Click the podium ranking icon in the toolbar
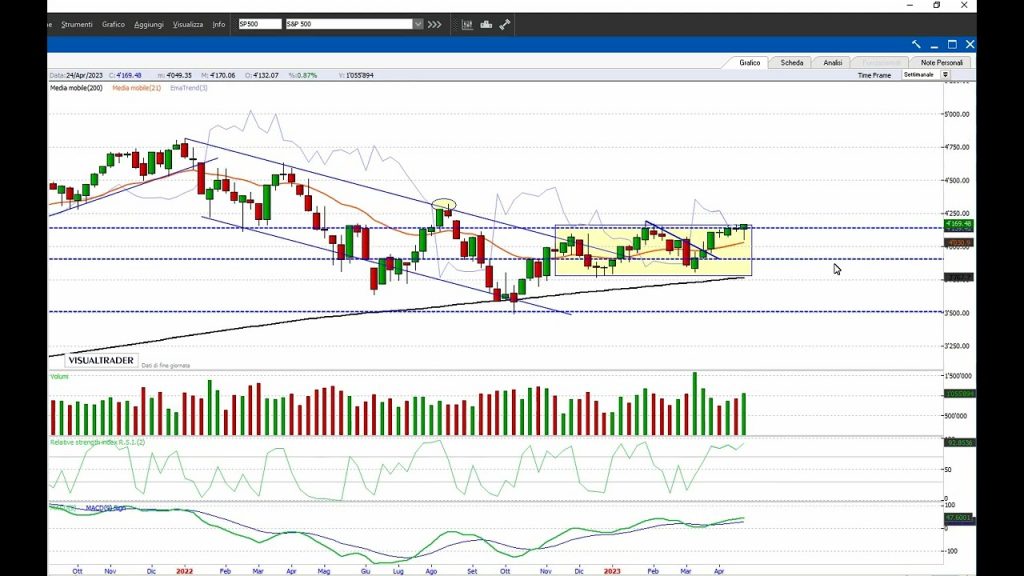 [486, 24]
